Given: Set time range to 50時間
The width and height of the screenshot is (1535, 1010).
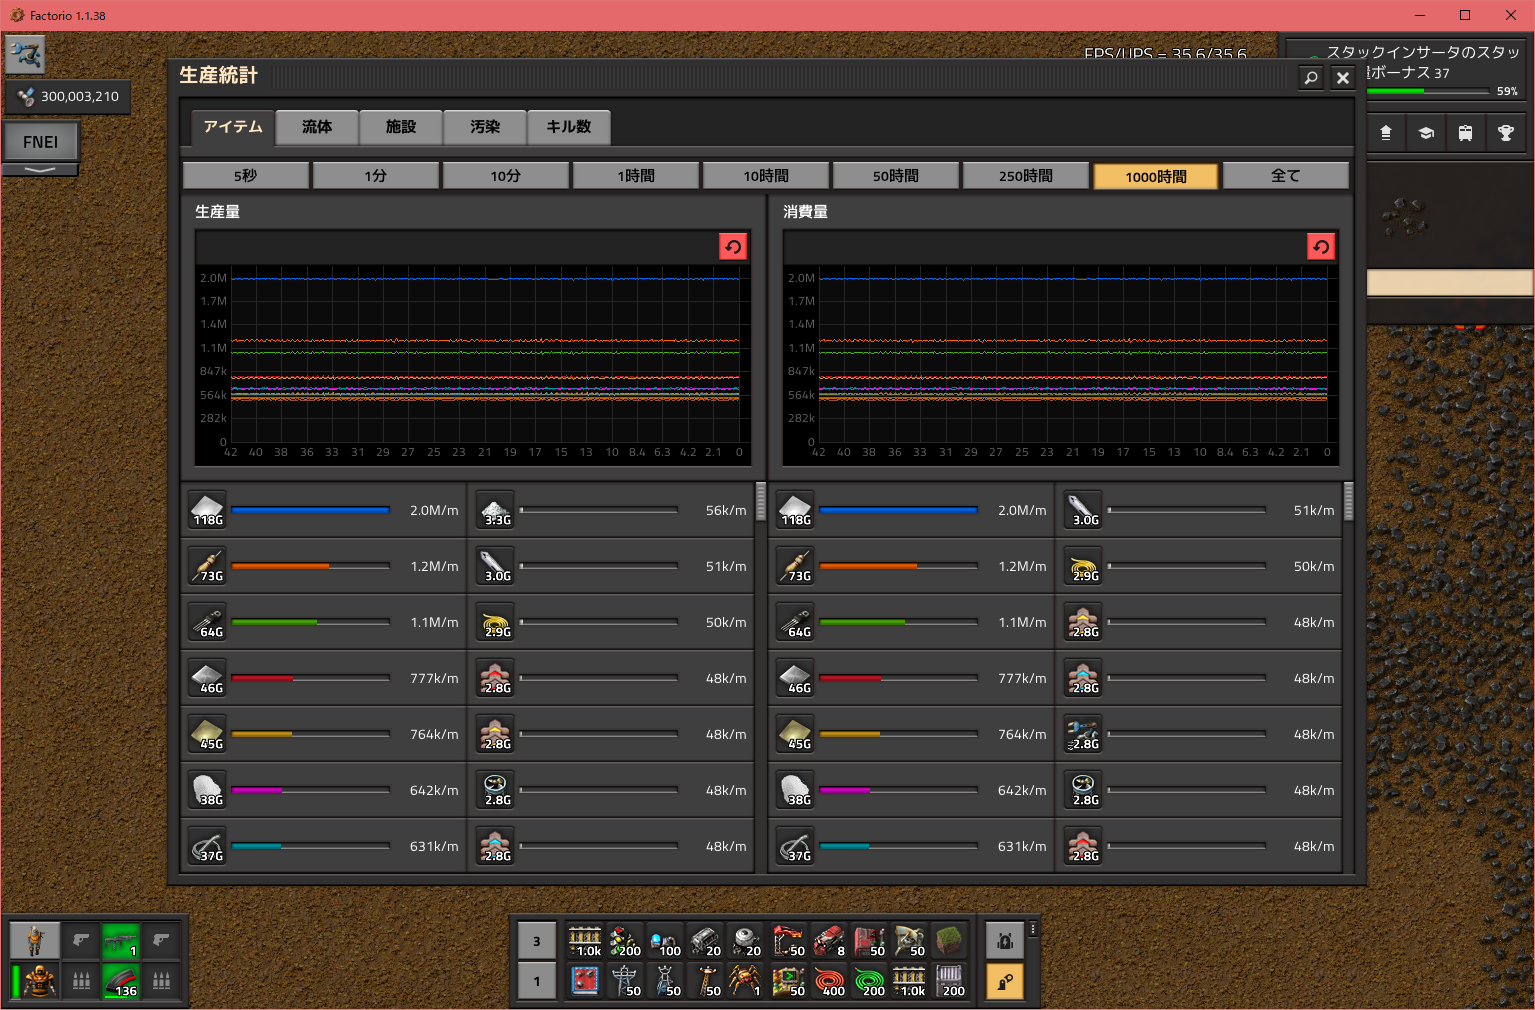Looking at the screenshot, I should pos(896,176).
